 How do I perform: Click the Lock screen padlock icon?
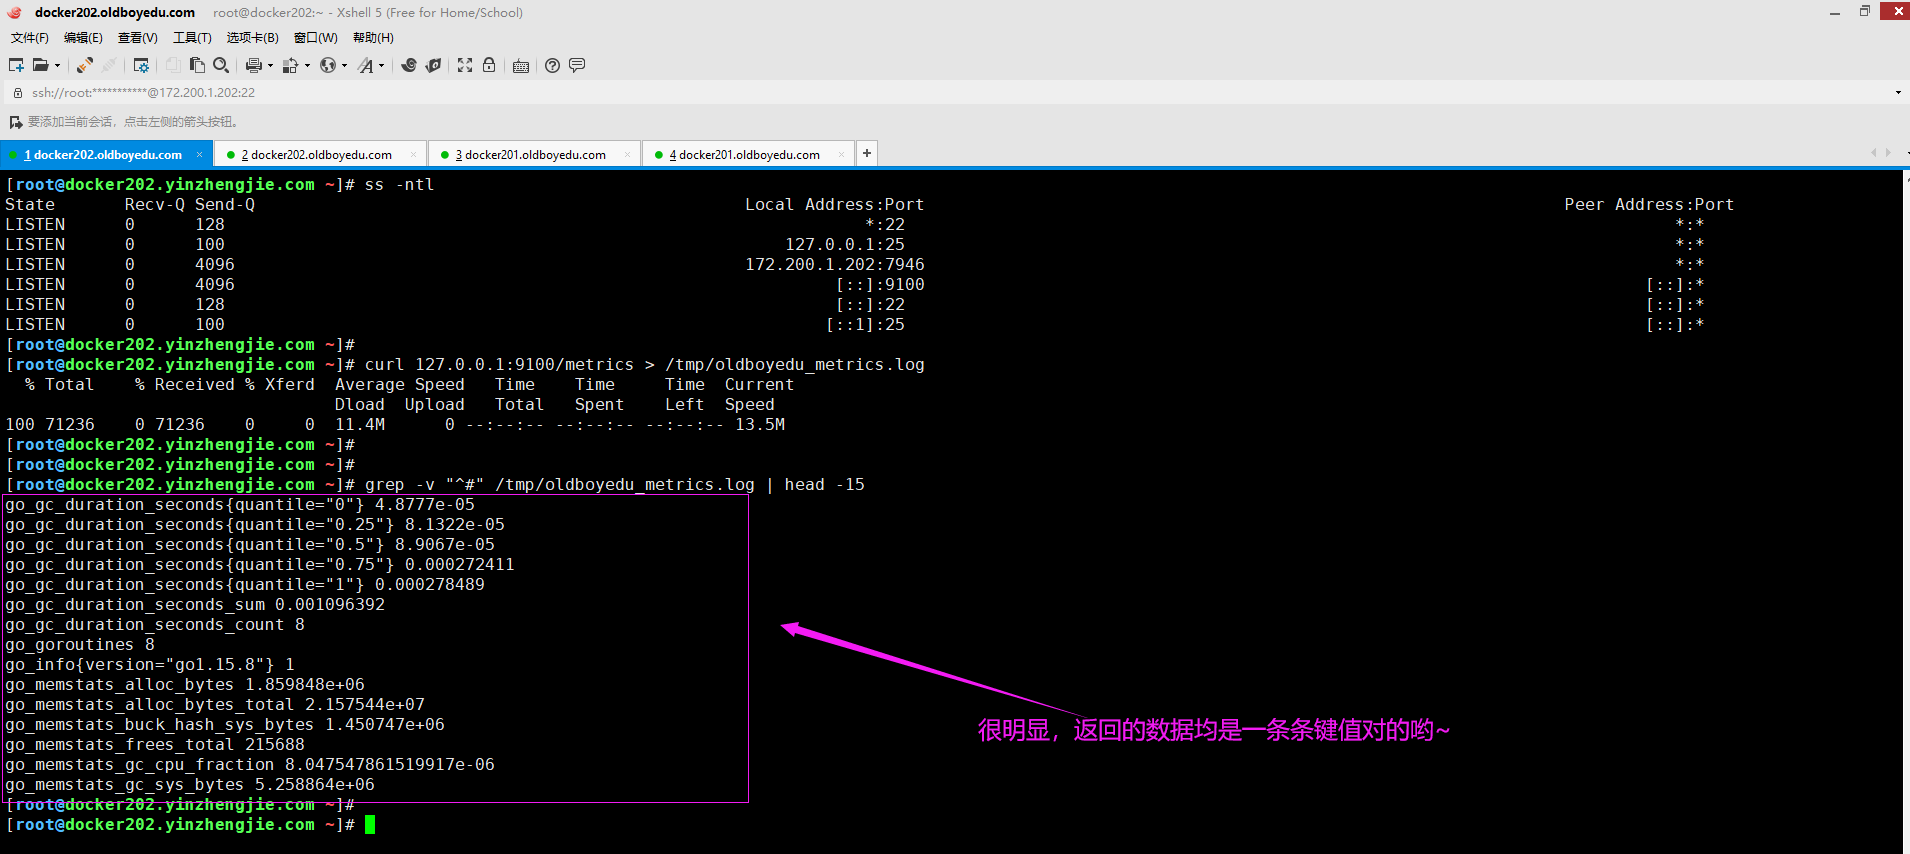tap(489, 65)
